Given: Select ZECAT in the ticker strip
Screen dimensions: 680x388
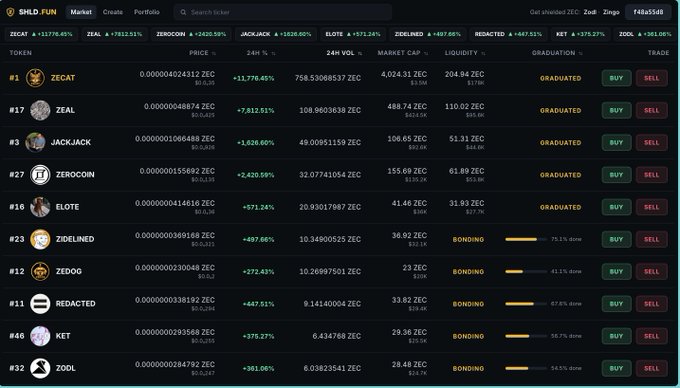Looking at the screenshot, I should point(41,34).
